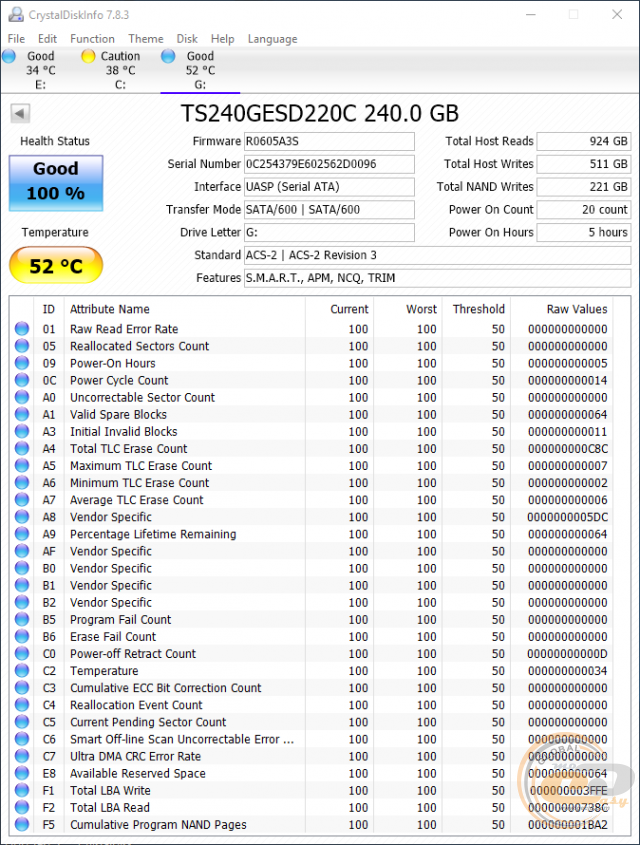Viewport: 640px width, 845px height.
Task: Click the Interface field UASP (Serial ATA)
Action: coord(329,187)
